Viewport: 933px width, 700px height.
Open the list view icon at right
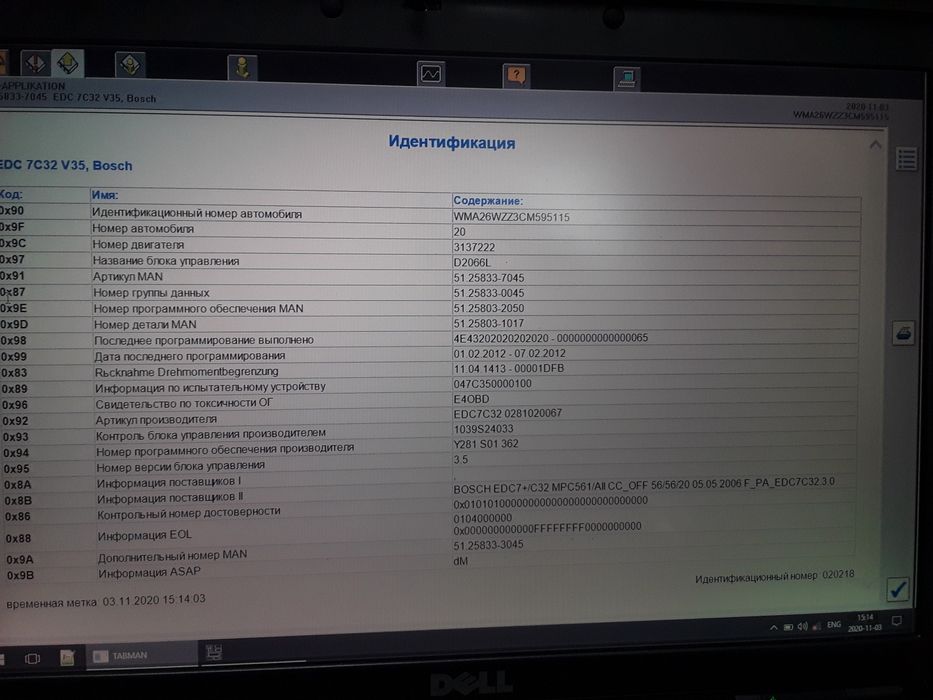click(x=906, y=160)
